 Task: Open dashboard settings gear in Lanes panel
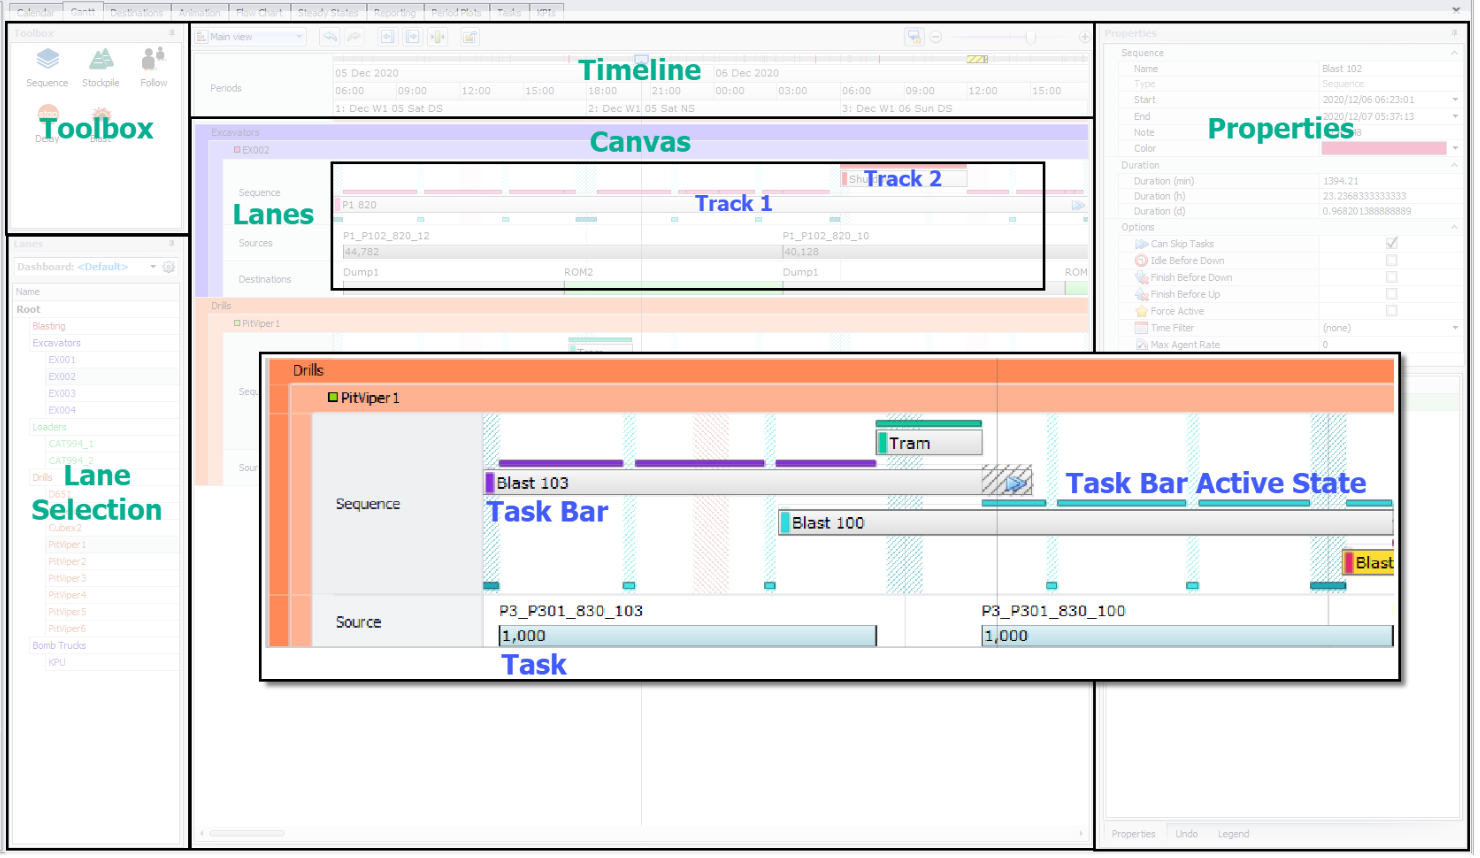169,267
